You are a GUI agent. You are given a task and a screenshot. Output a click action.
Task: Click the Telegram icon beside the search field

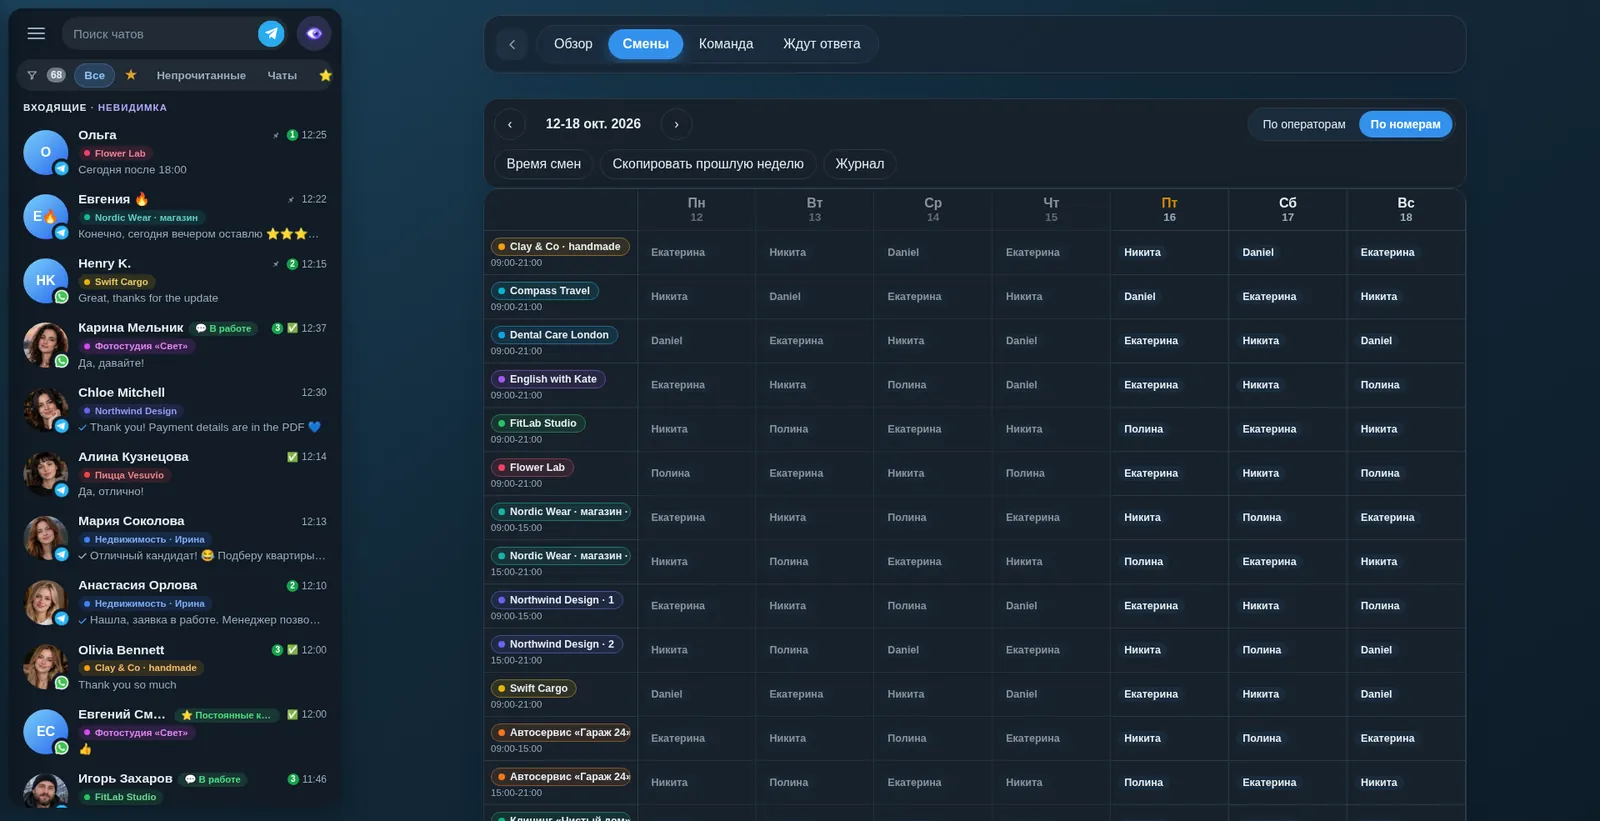271,34
